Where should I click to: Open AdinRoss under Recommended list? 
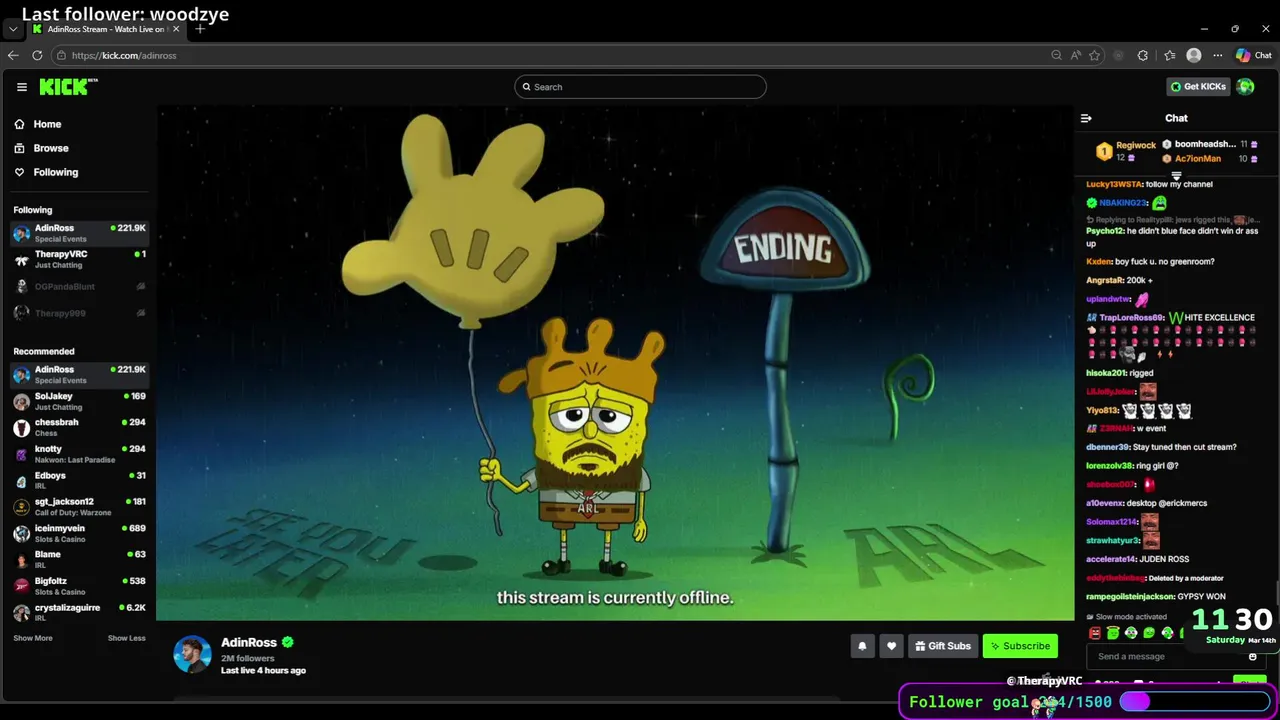(79, 374)
